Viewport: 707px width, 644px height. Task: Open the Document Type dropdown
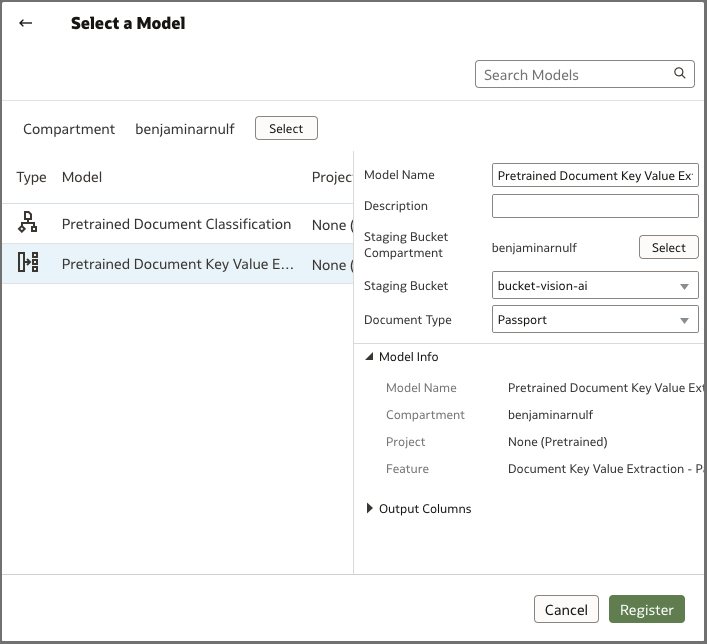595,320
